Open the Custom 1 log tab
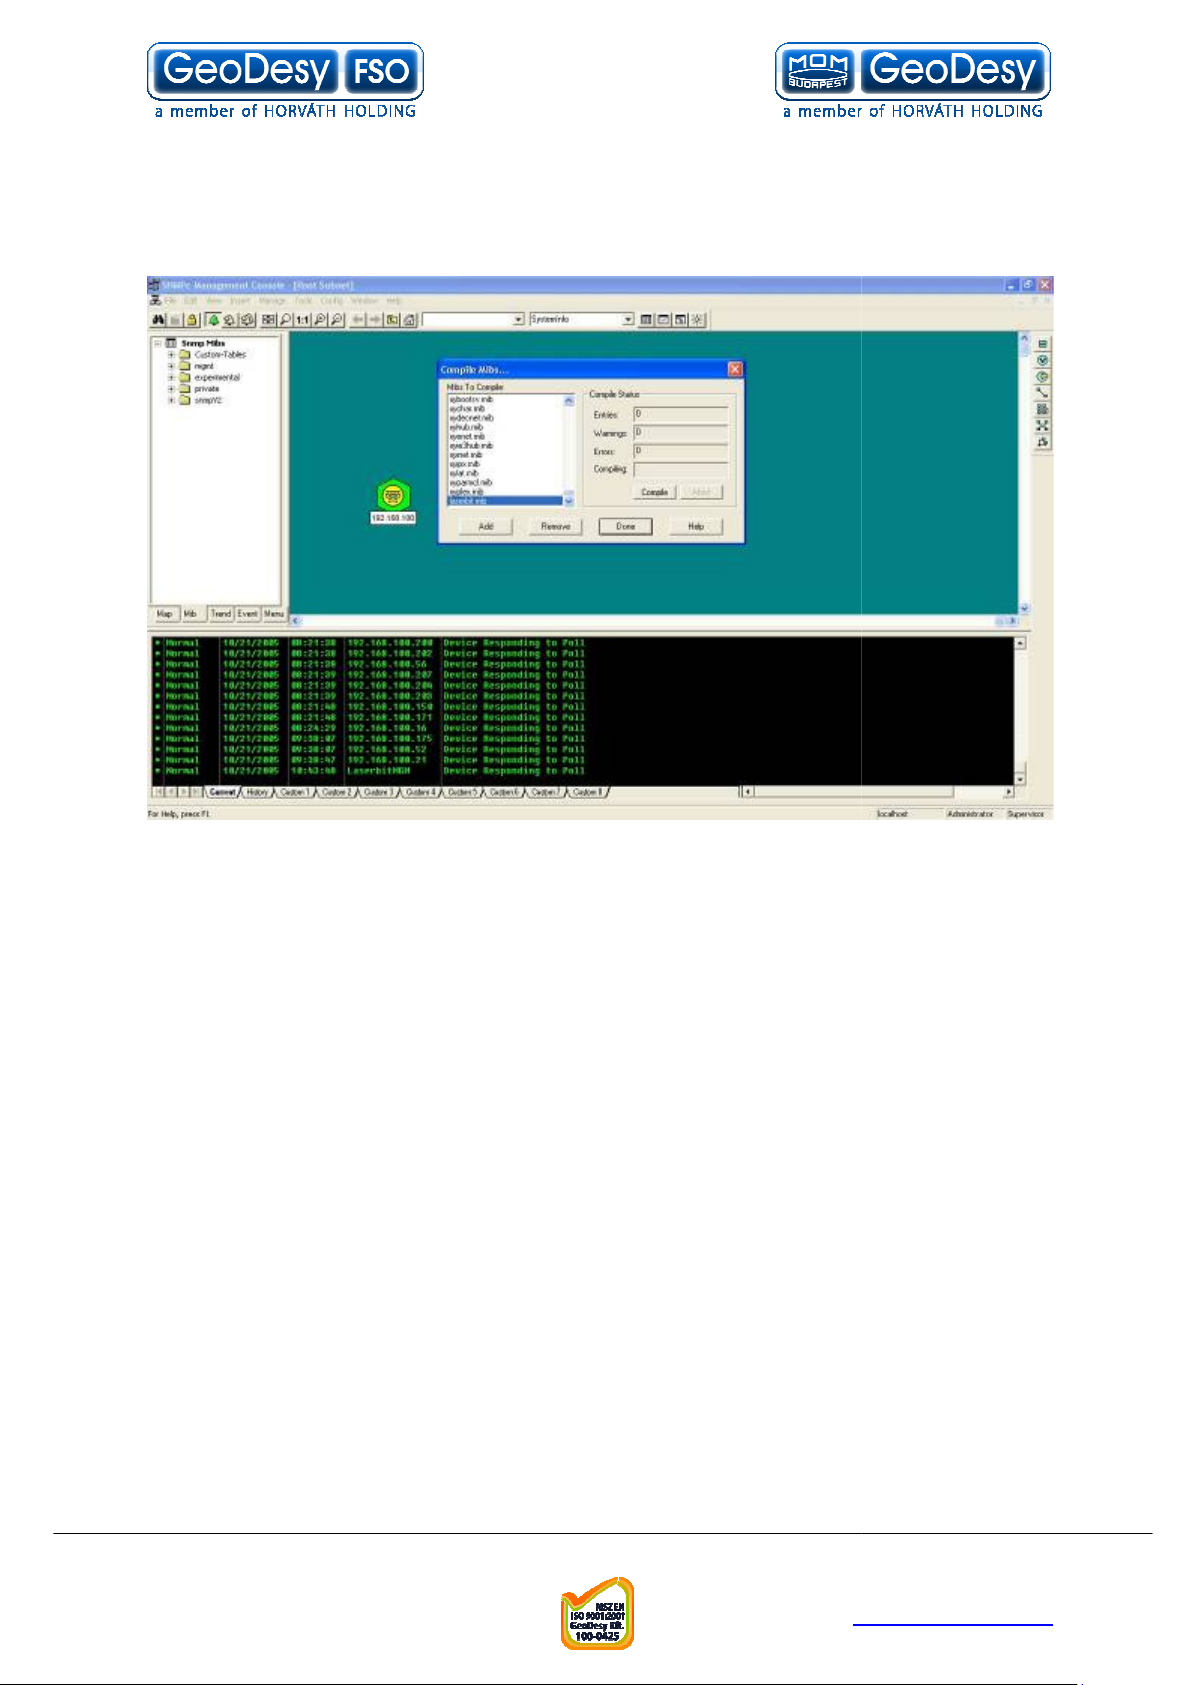The image size is (1192, 1685). [x=293, y=792]
